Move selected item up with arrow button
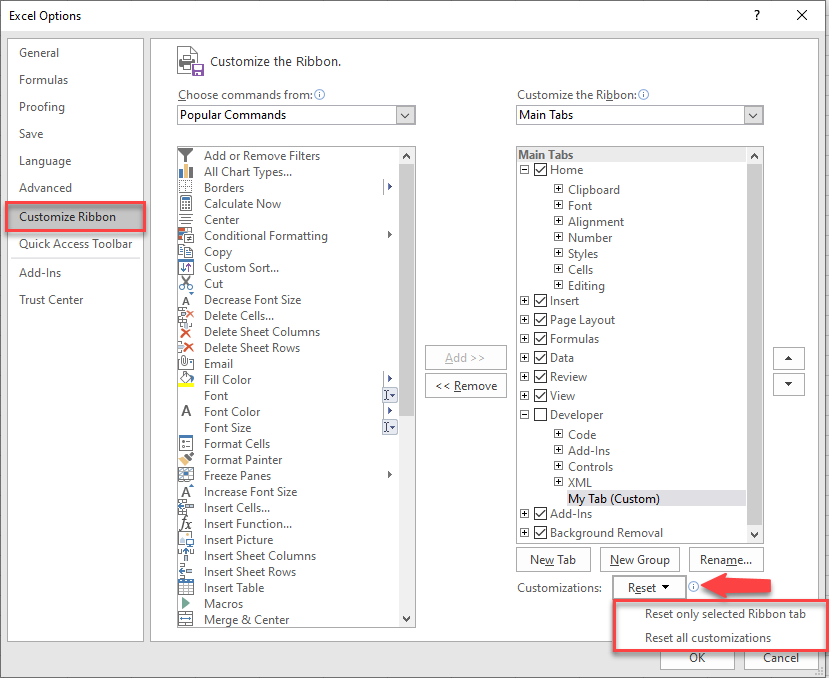 click(788, 358)
